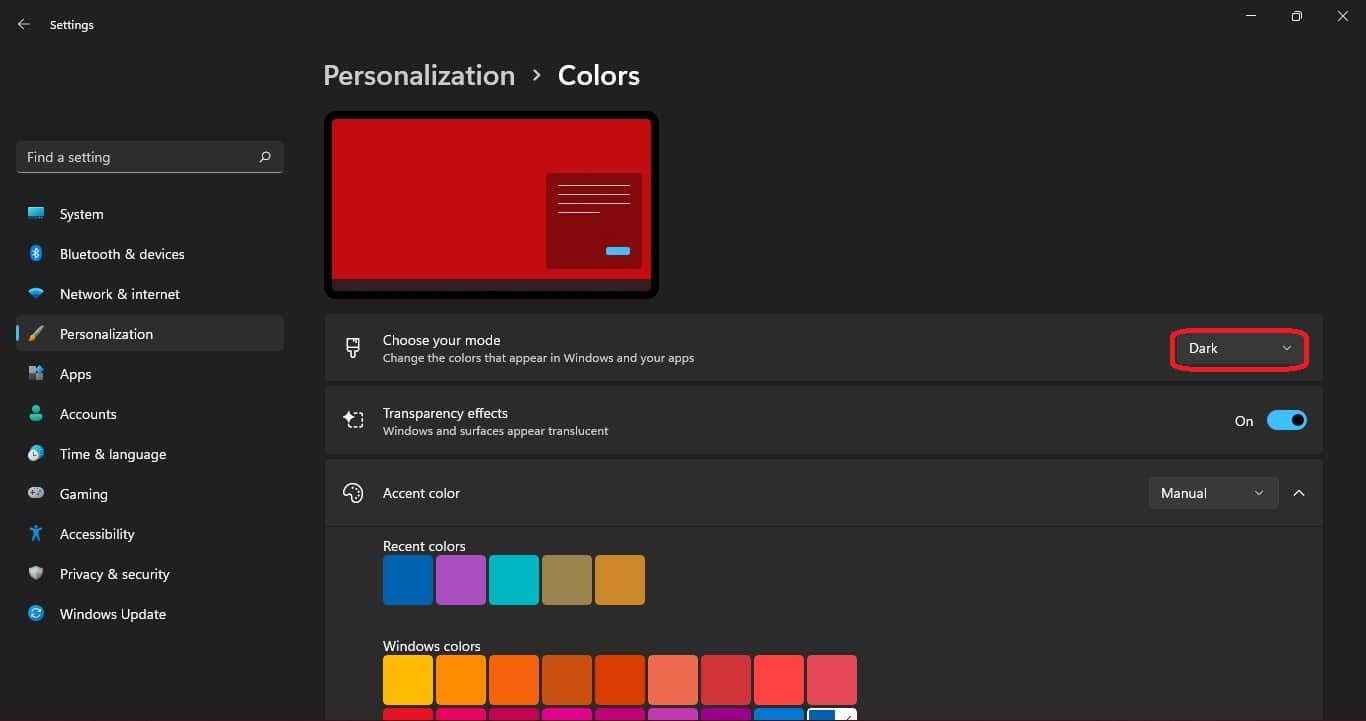Go to Privacy & security settings
1366x721 pixels.
pyautogui.click(x=114, y=574)
